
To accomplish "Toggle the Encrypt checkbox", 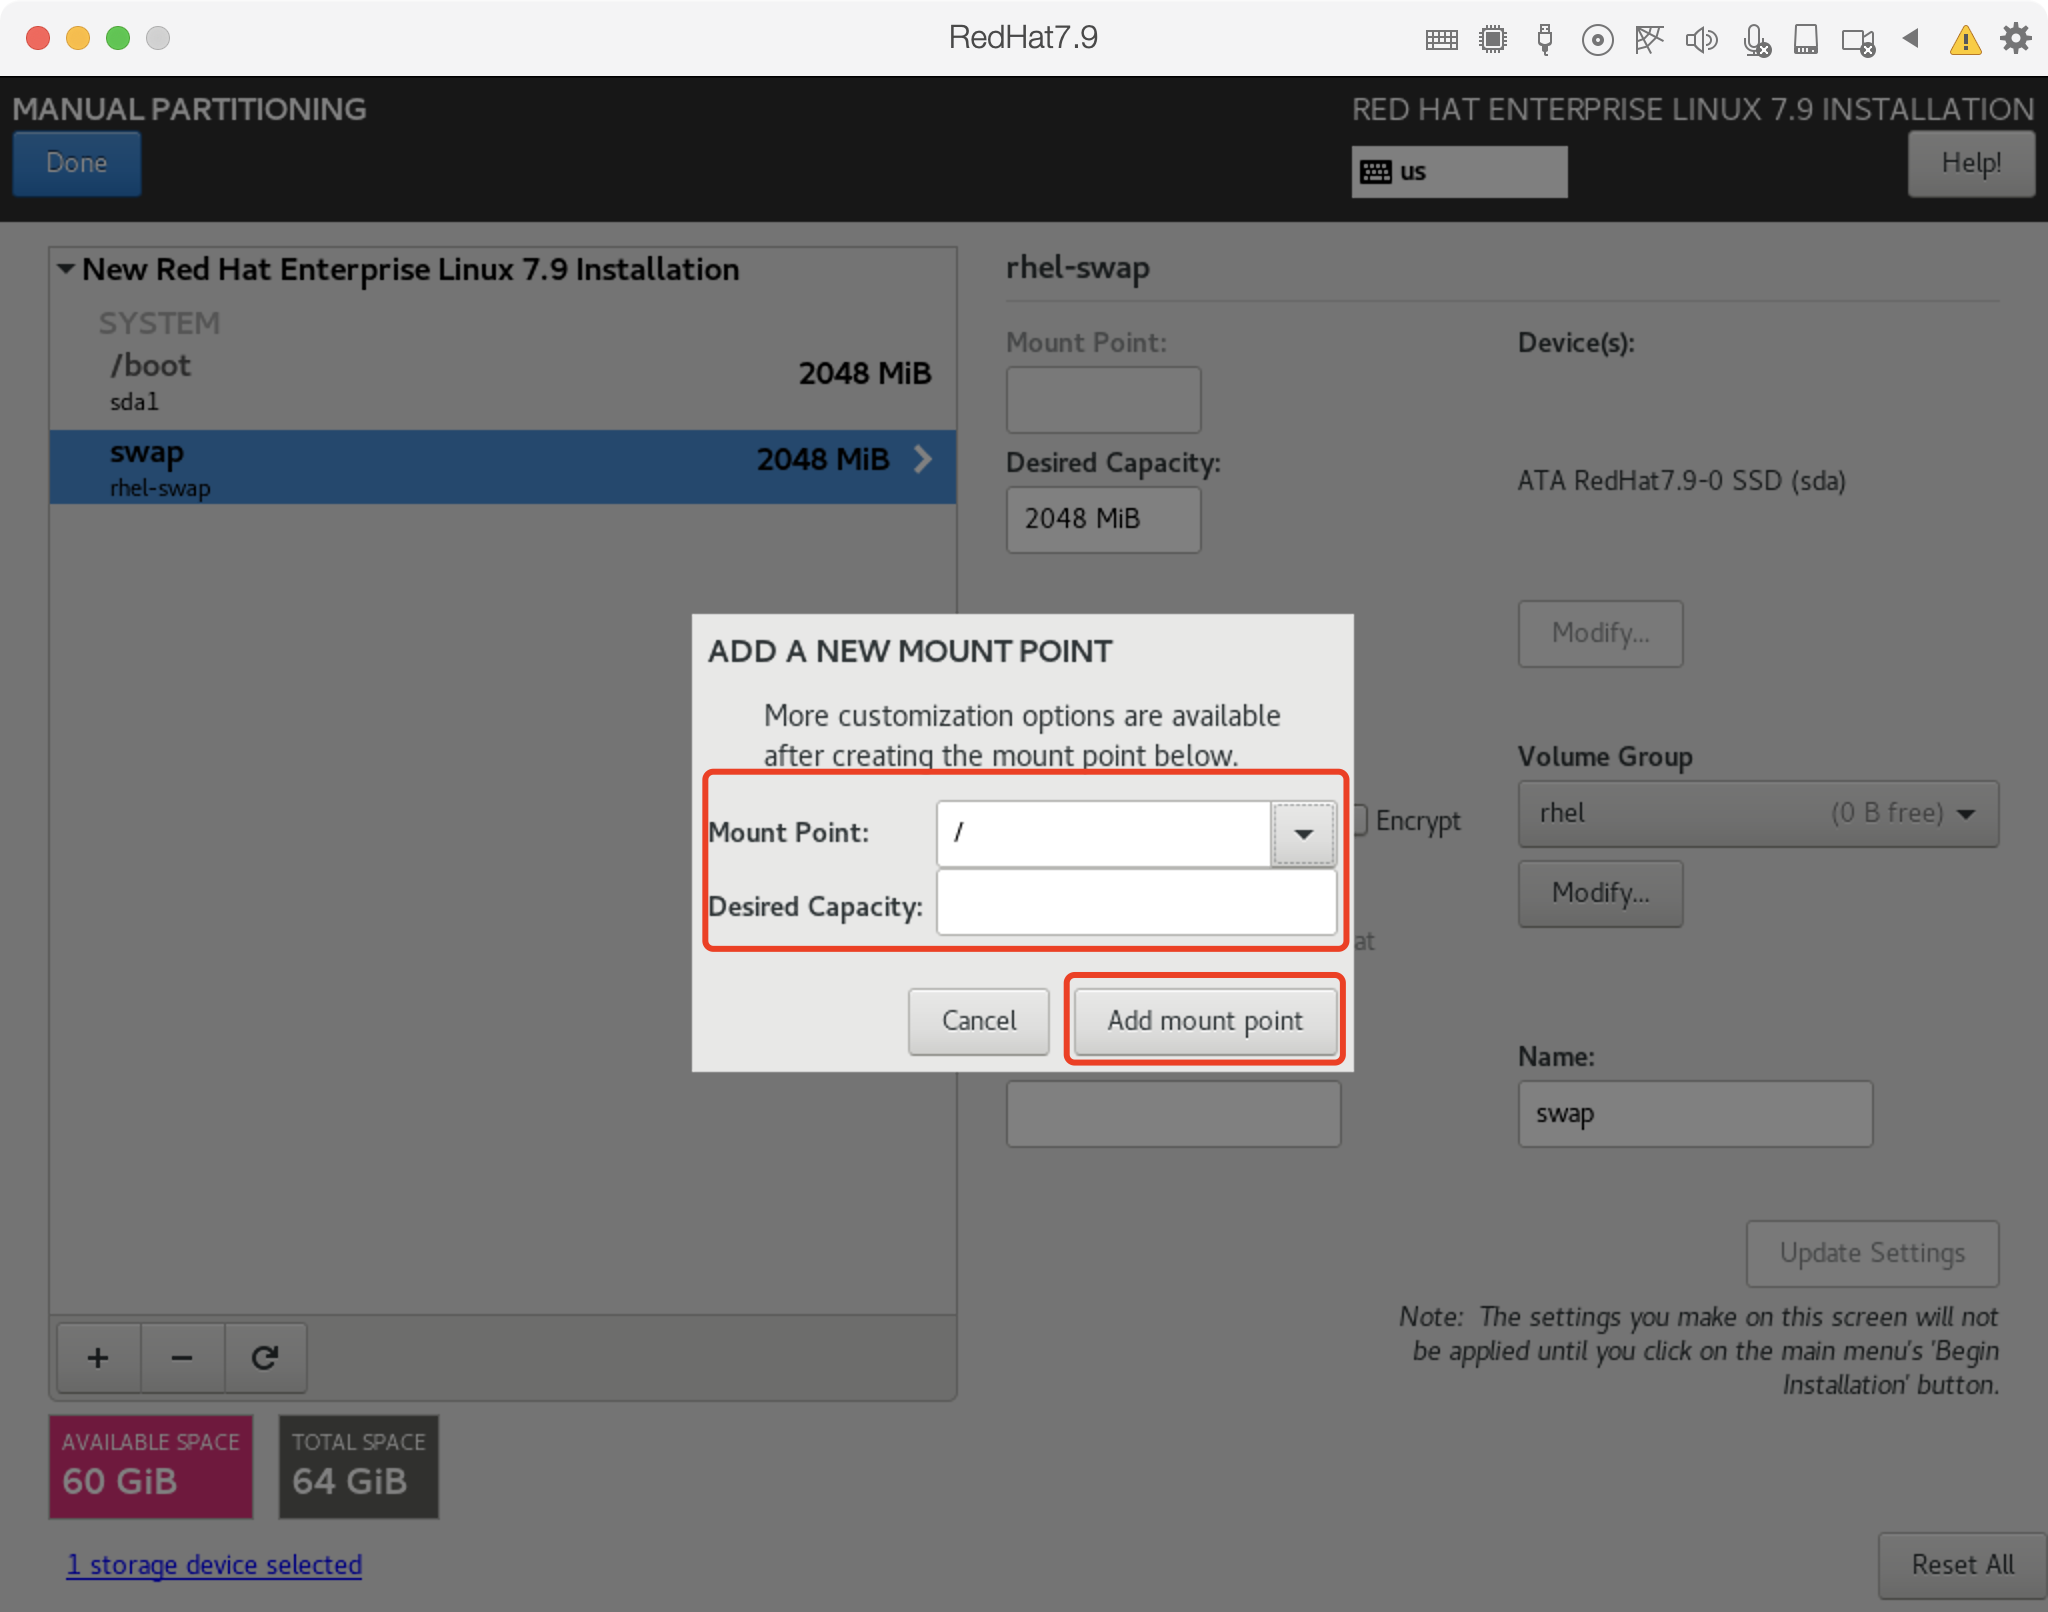I will (1361, 820).
